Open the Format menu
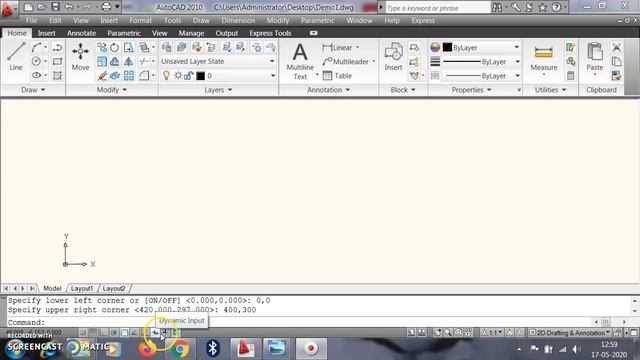The image size is (640, 360). tap(140, 20)
